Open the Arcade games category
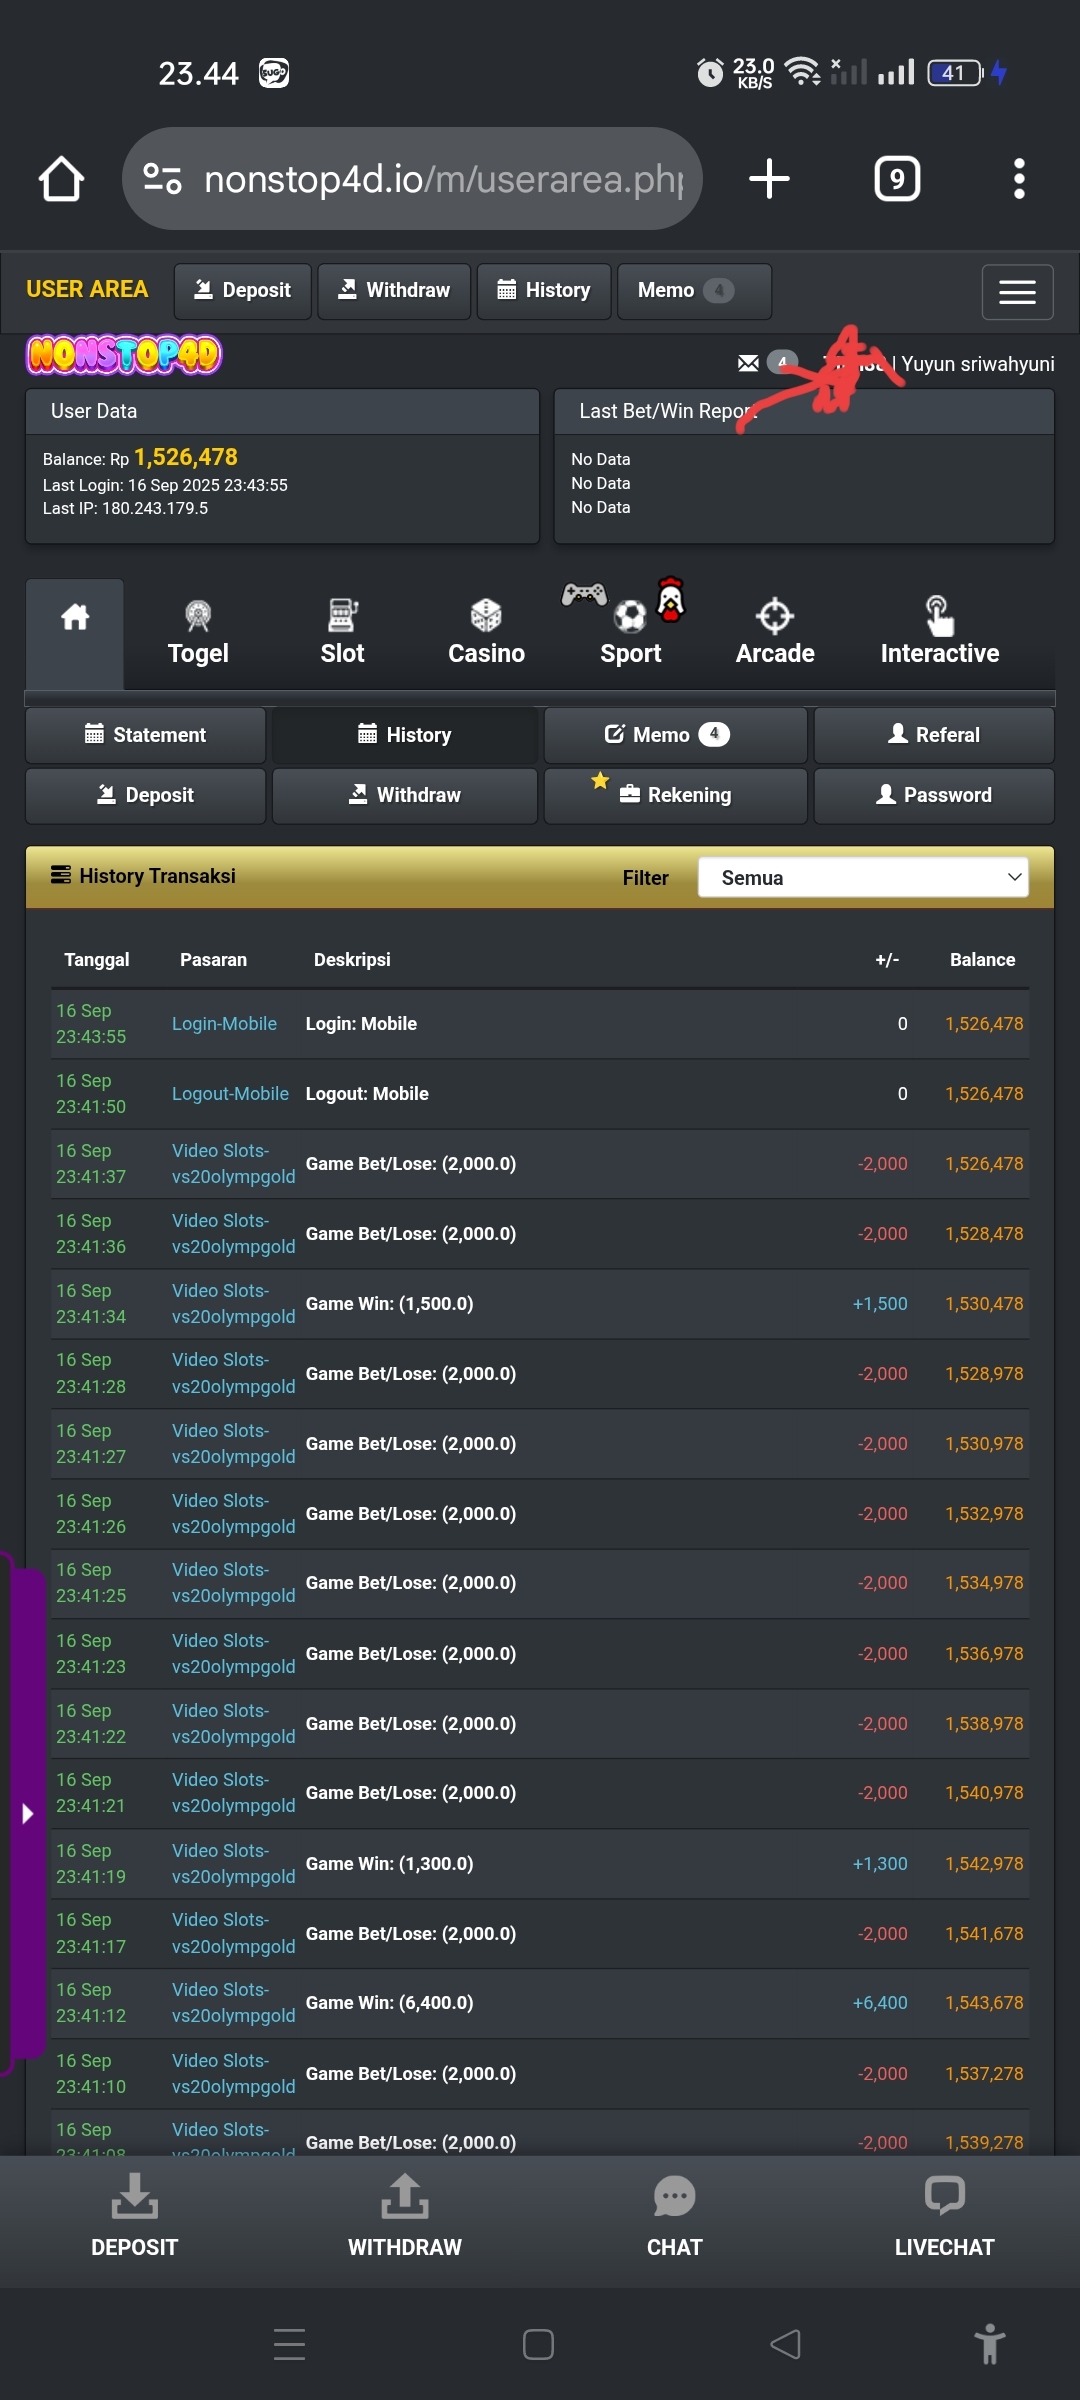 pyautogui.click(x=775, y=633)
